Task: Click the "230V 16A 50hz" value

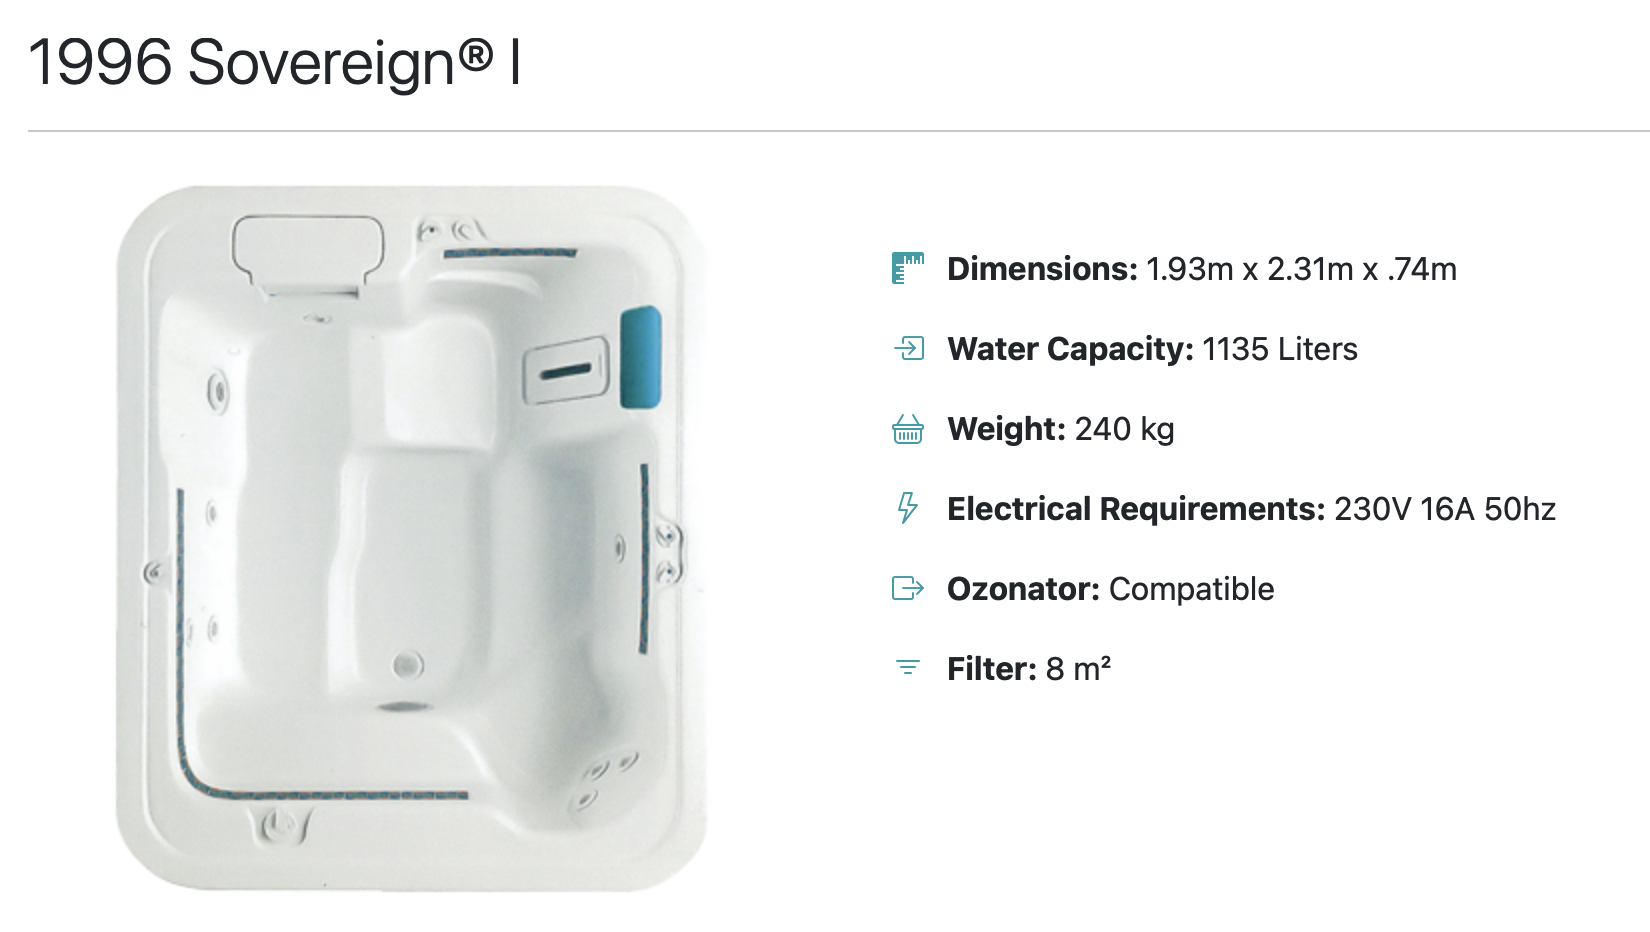Action: (x=1445, y=509)
